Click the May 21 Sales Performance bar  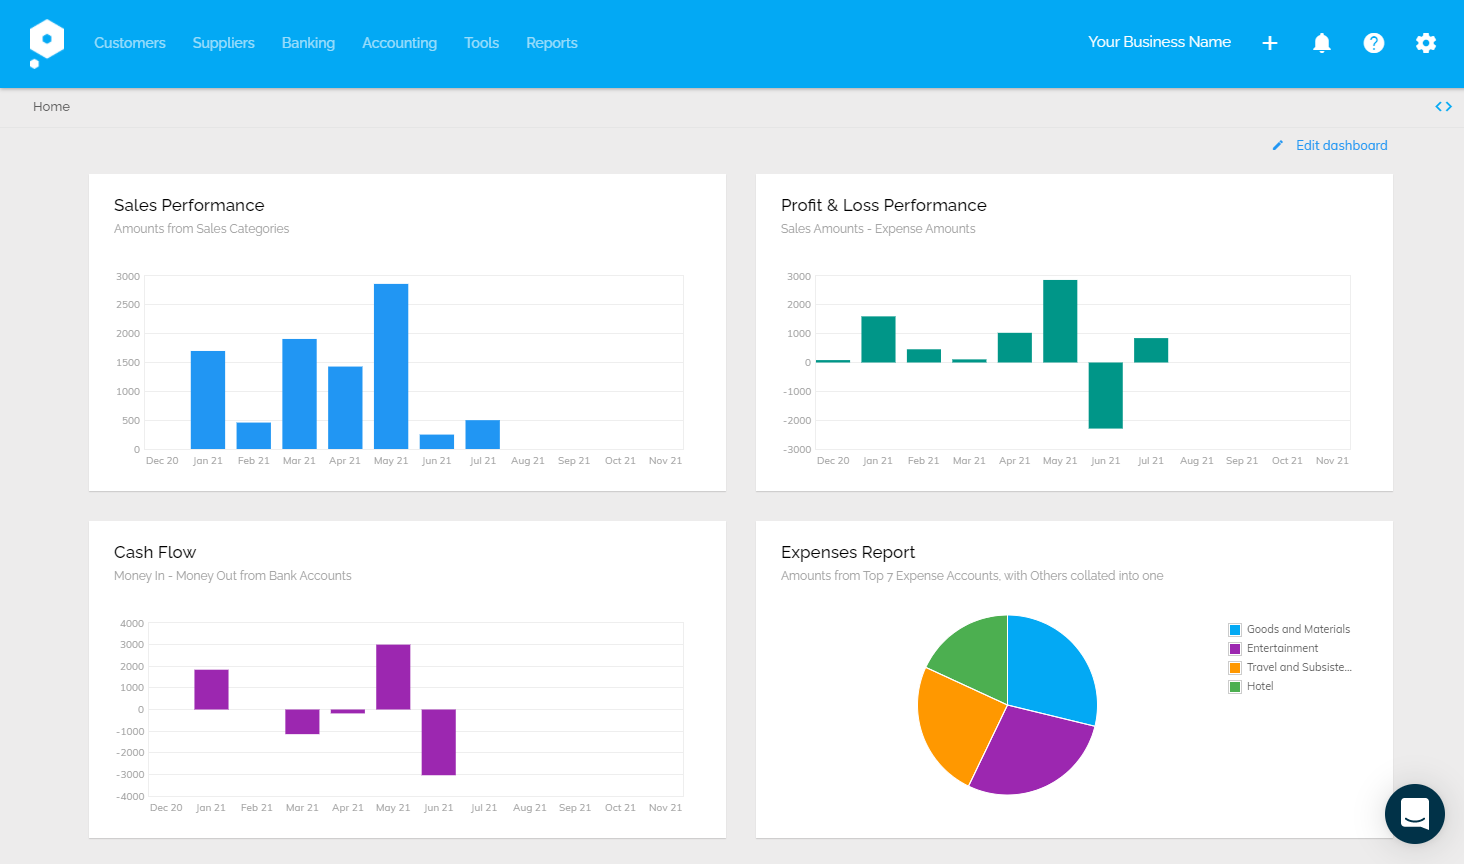(391, 366)
